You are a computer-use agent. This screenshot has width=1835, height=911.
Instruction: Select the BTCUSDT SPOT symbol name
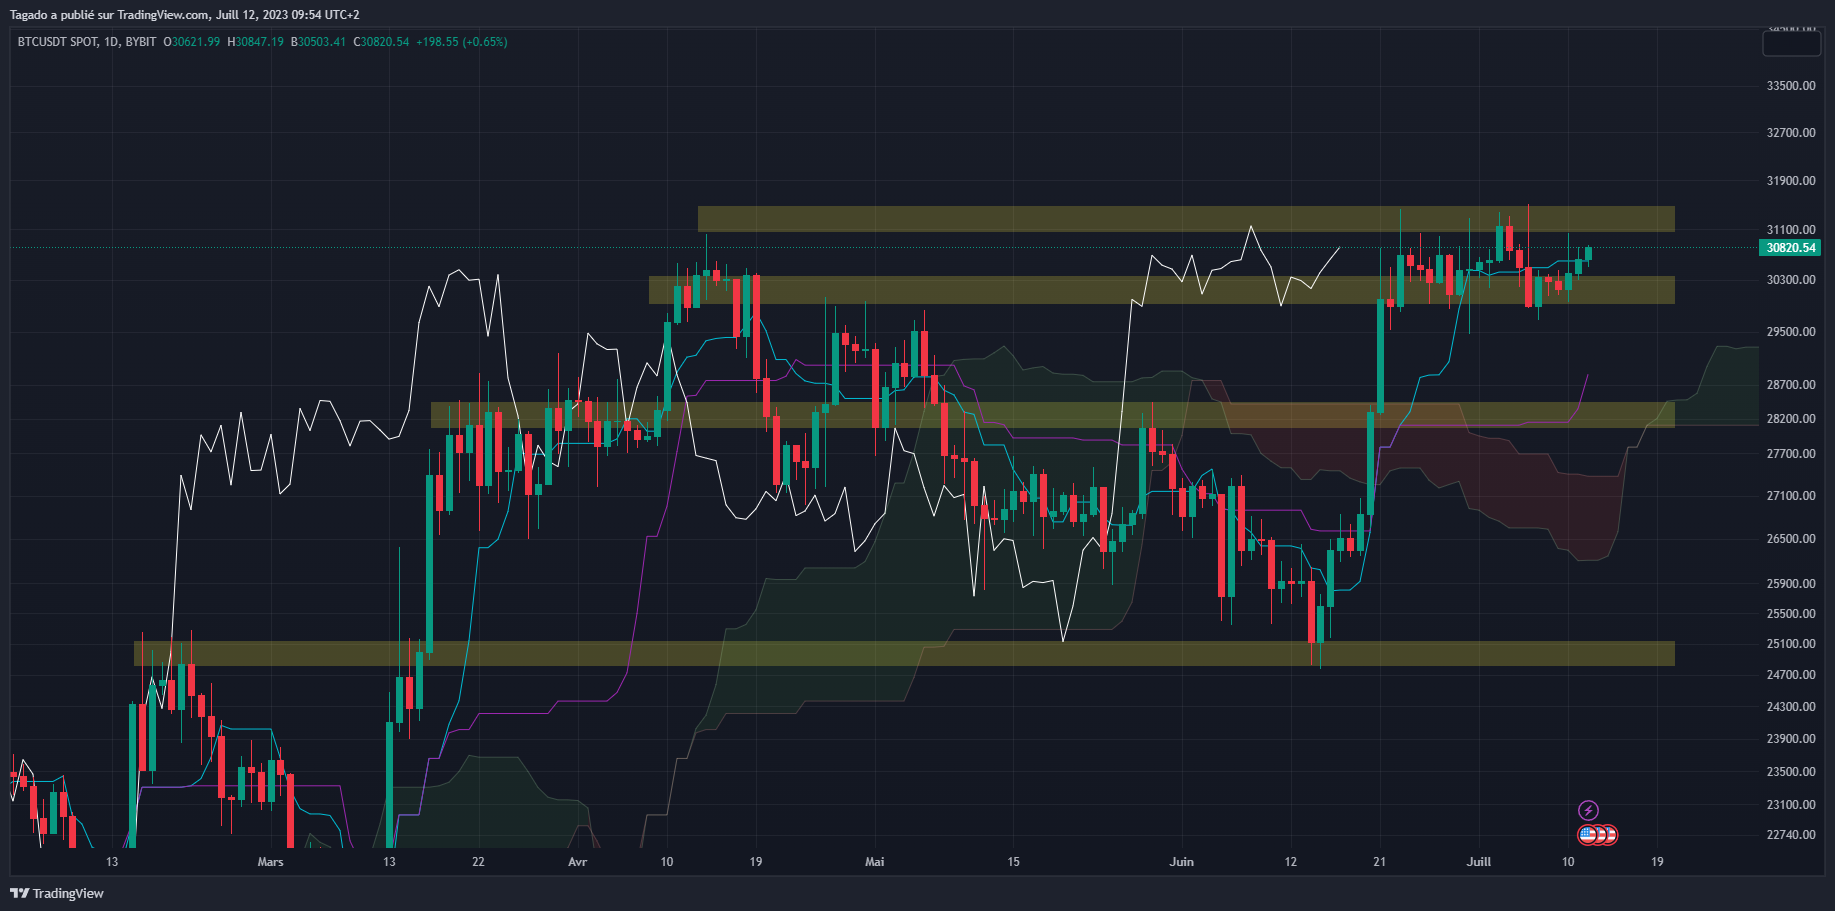tap(60, 43)
